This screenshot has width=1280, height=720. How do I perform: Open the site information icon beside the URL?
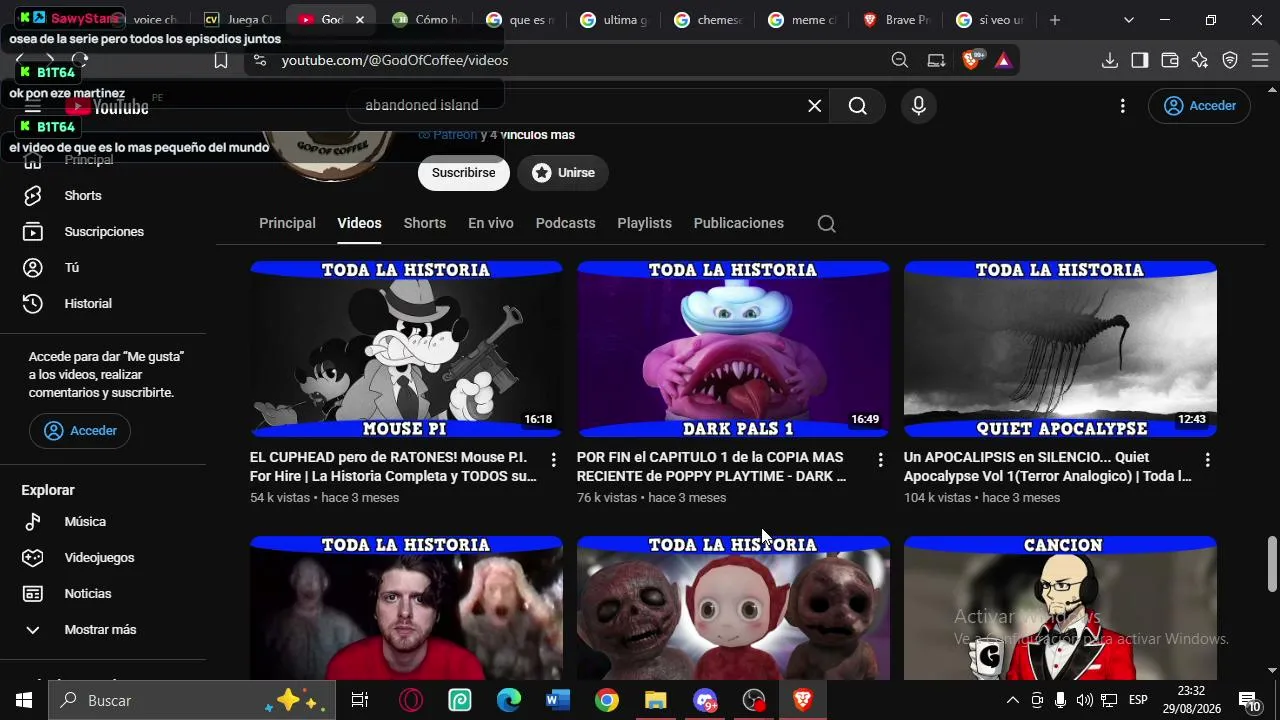(260, 60)
